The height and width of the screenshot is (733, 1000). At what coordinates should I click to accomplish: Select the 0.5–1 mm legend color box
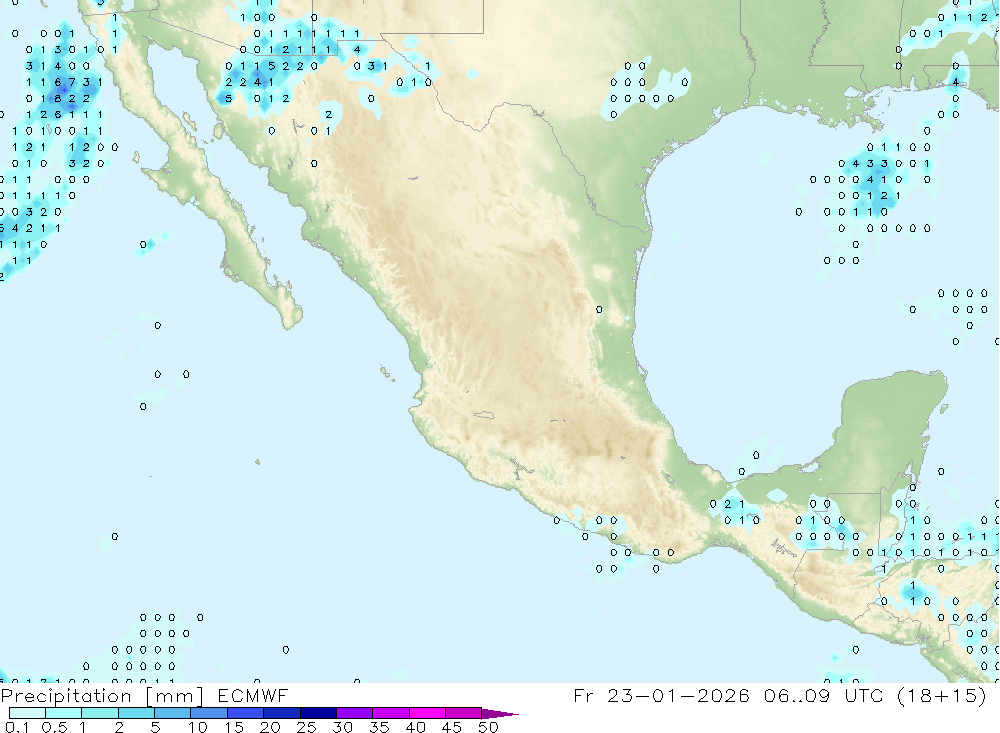64,713
